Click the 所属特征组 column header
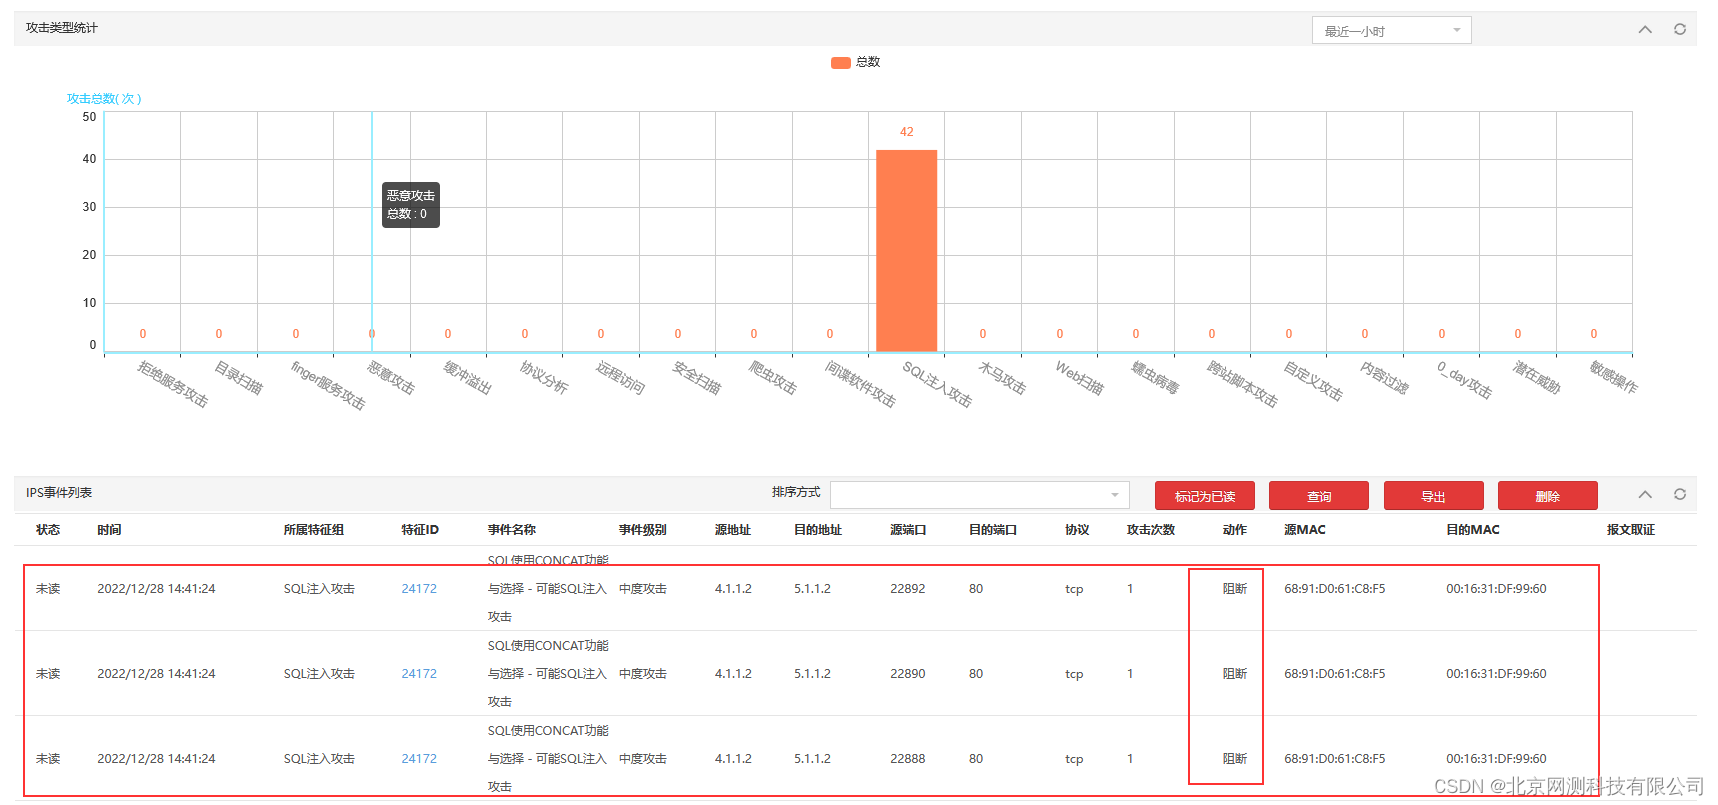 313,530
